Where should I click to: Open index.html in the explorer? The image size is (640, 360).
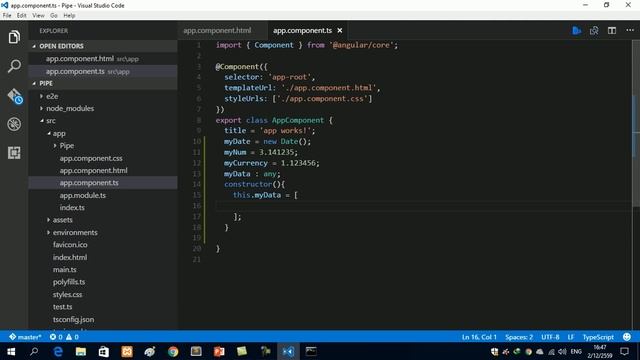coord(70,258)
